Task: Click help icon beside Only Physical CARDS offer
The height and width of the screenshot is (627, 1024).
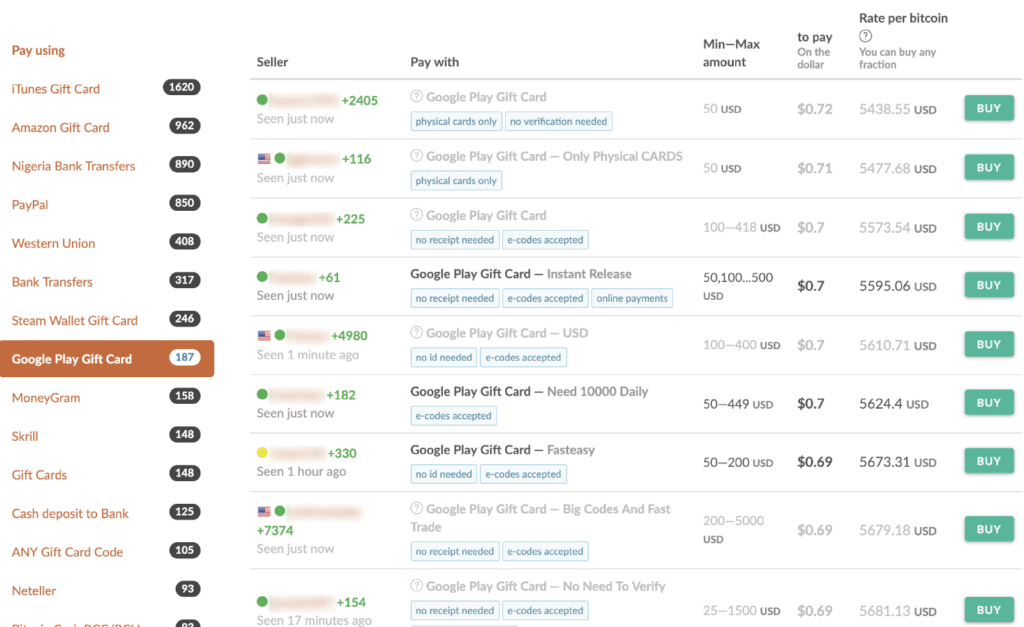Action: point(417,155)
